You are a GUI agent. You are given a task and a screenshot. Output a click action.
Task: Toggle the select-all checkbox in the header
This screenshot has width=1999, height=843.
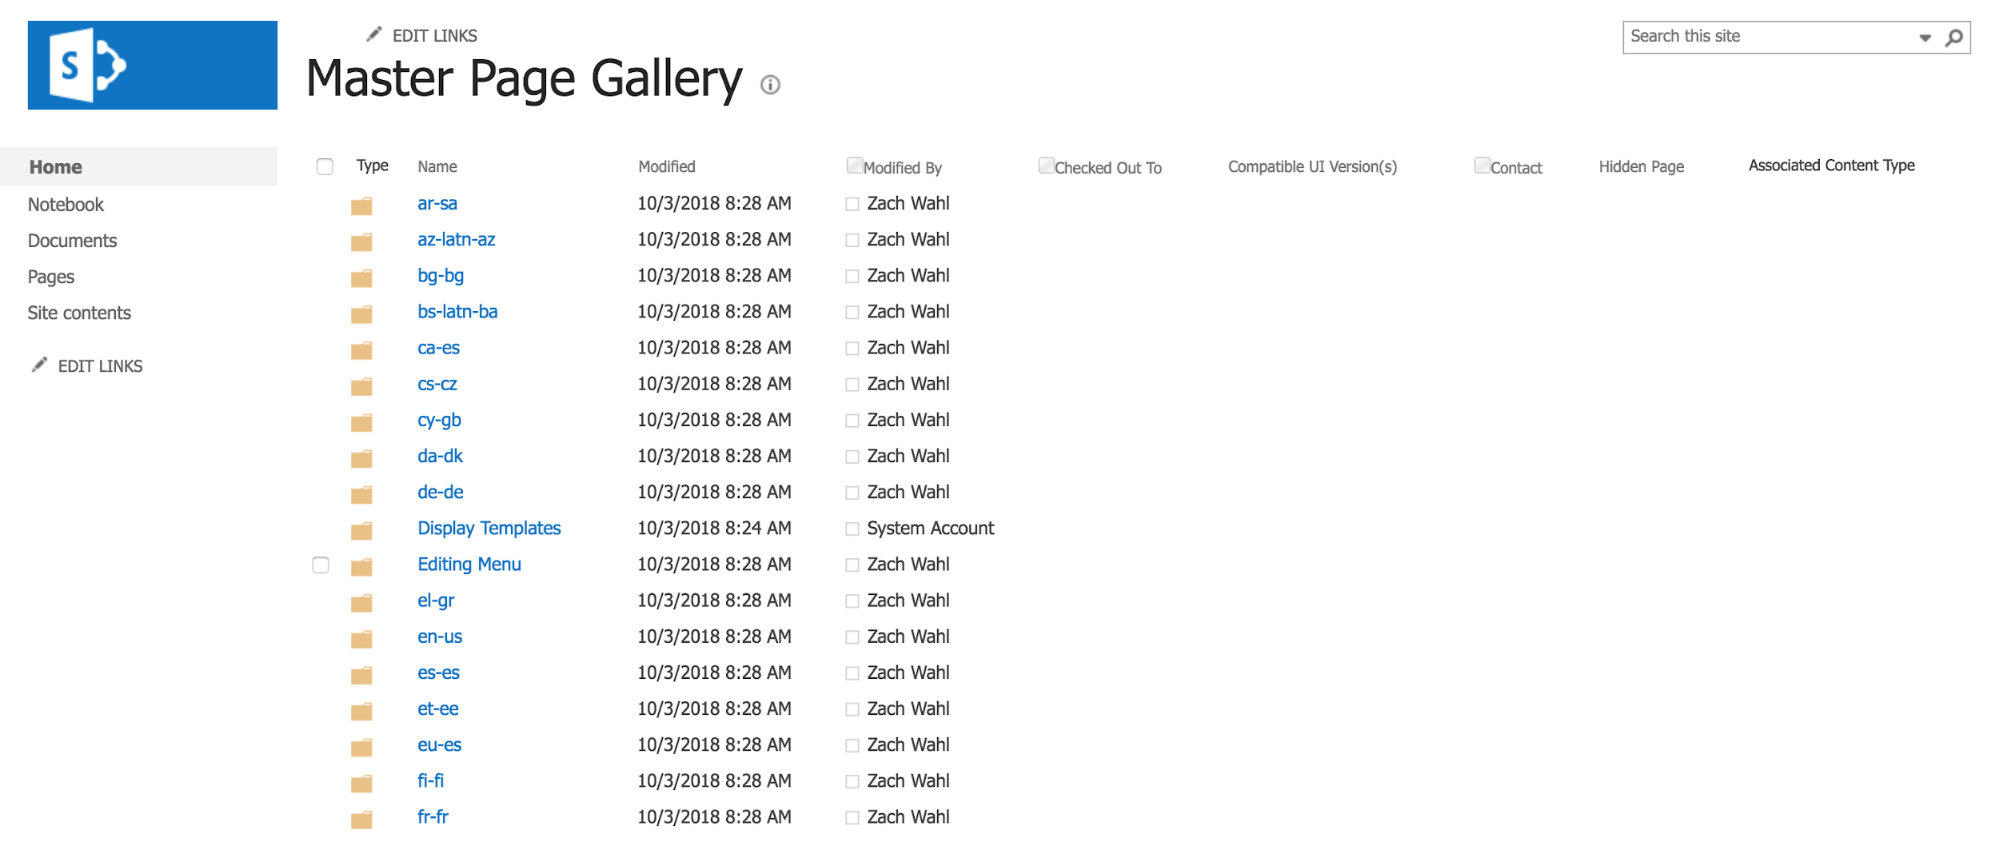(325, 166)
